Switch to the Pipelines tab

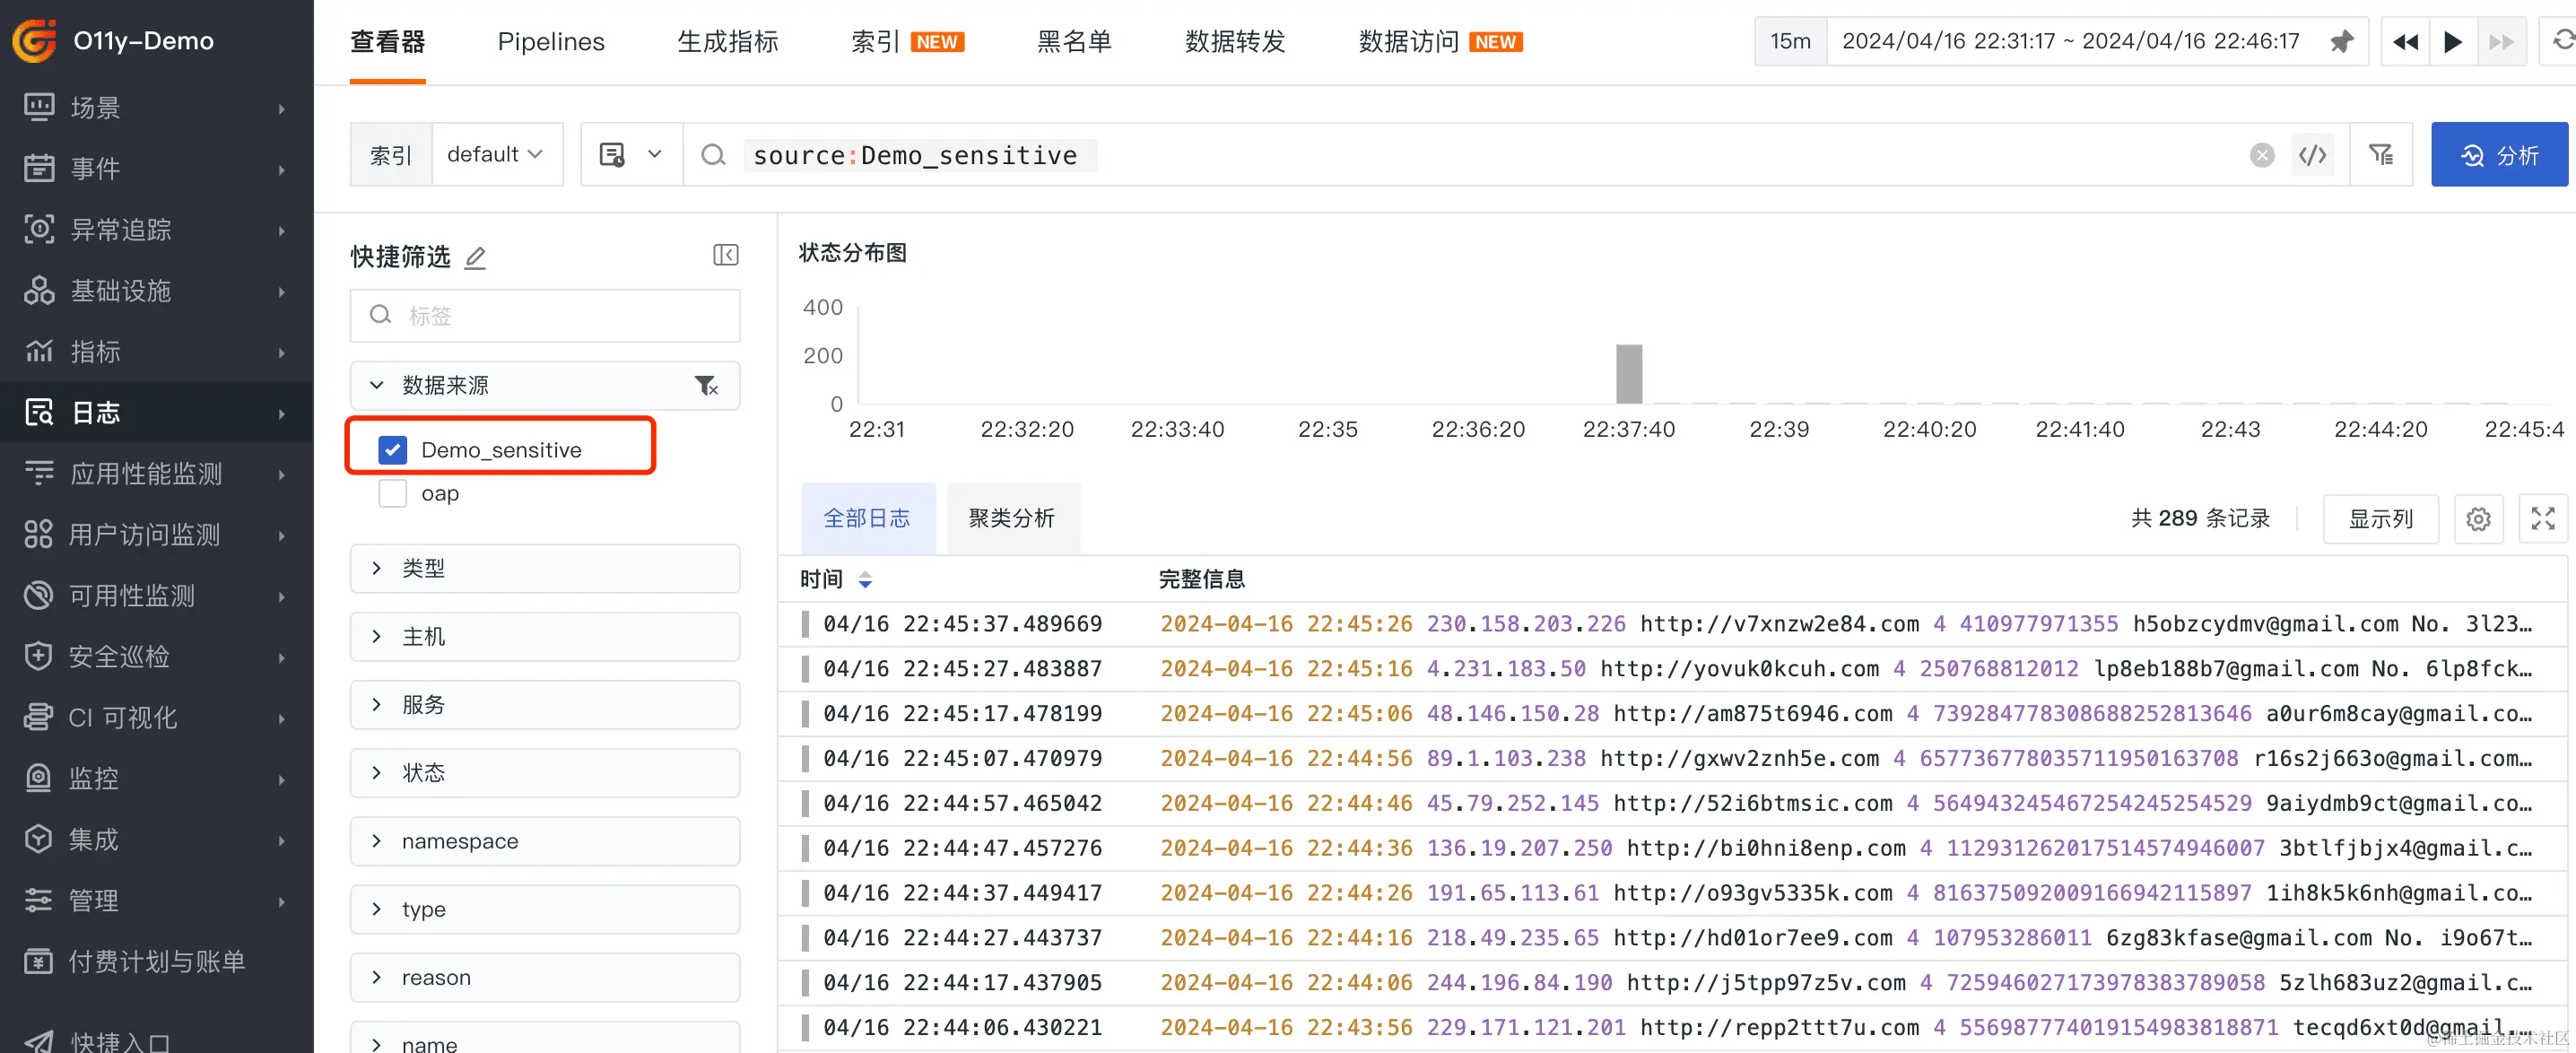pos(551,42)
